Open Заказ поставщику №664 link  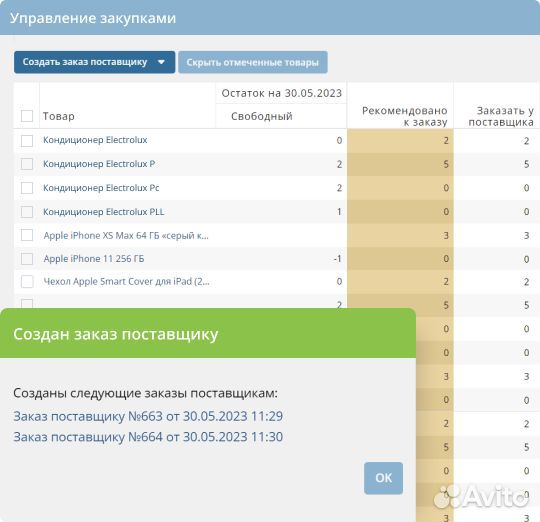coord(148,437)
